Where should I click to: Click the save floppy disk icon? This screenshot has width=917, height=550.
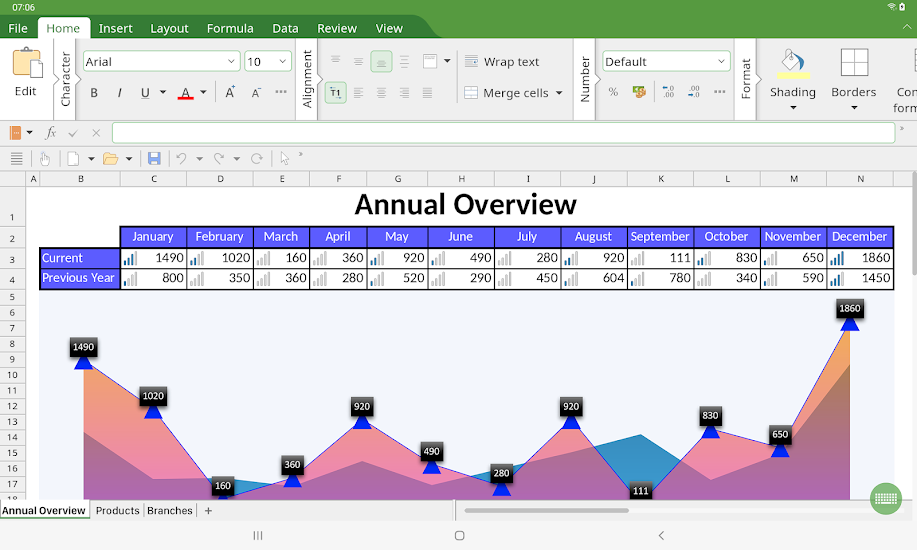click(x=154, y=158)
